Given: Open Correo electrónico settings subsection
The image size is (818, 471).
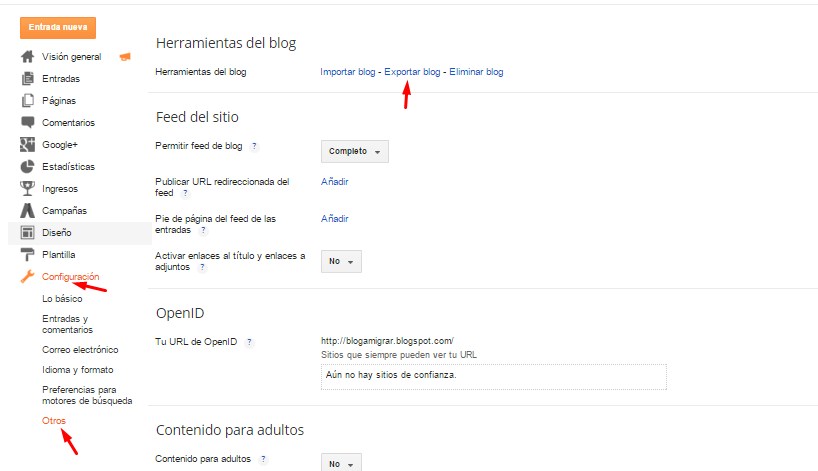Looking at the screenshot, I should [x=80, y=349].
